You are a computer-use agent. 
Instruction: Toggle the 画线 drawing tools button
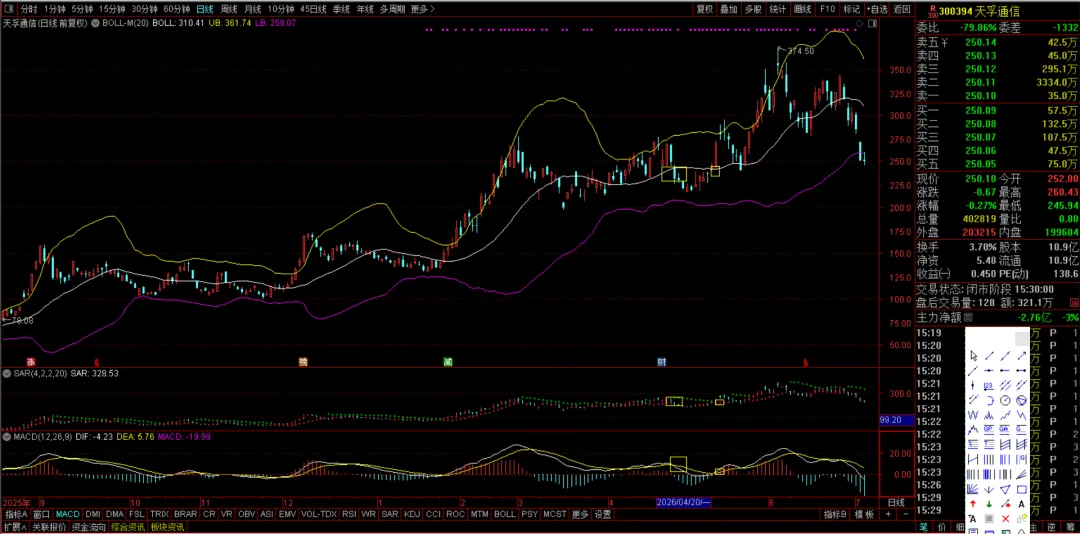(802, 9)
